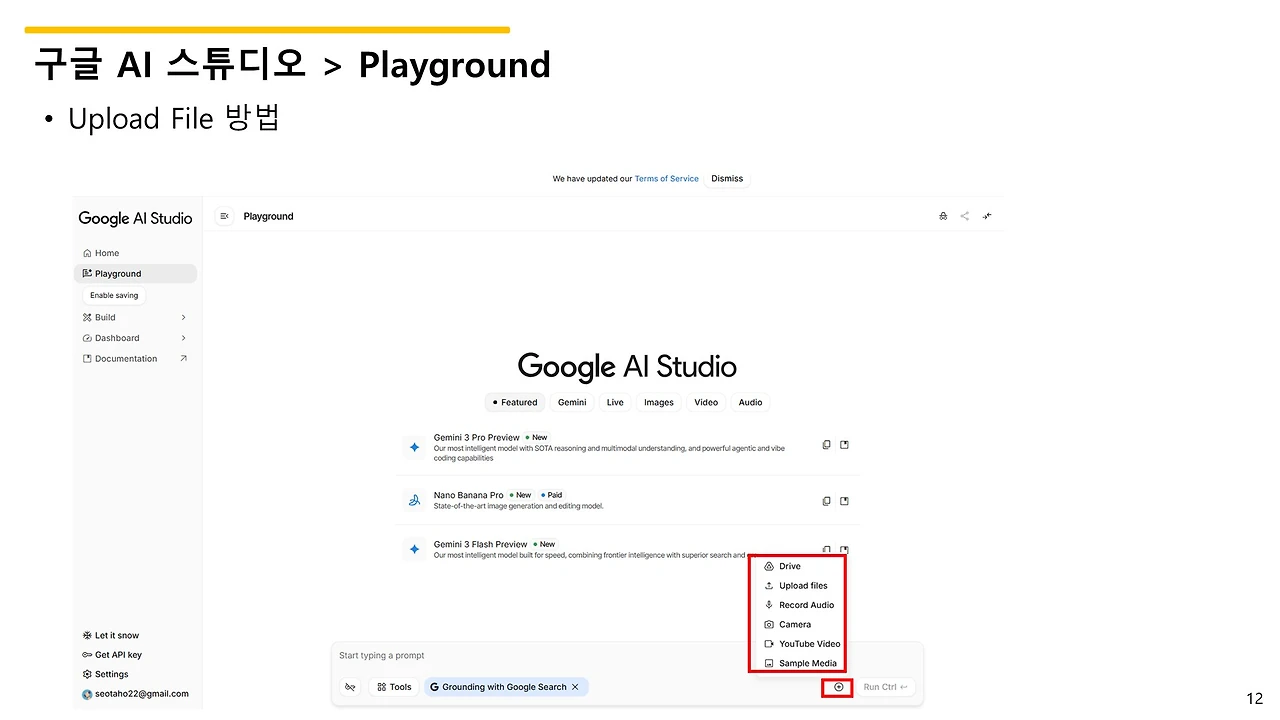Switch to the Video tab
The height and width of the screenshot is (720, 1280).
pos(706,402)
